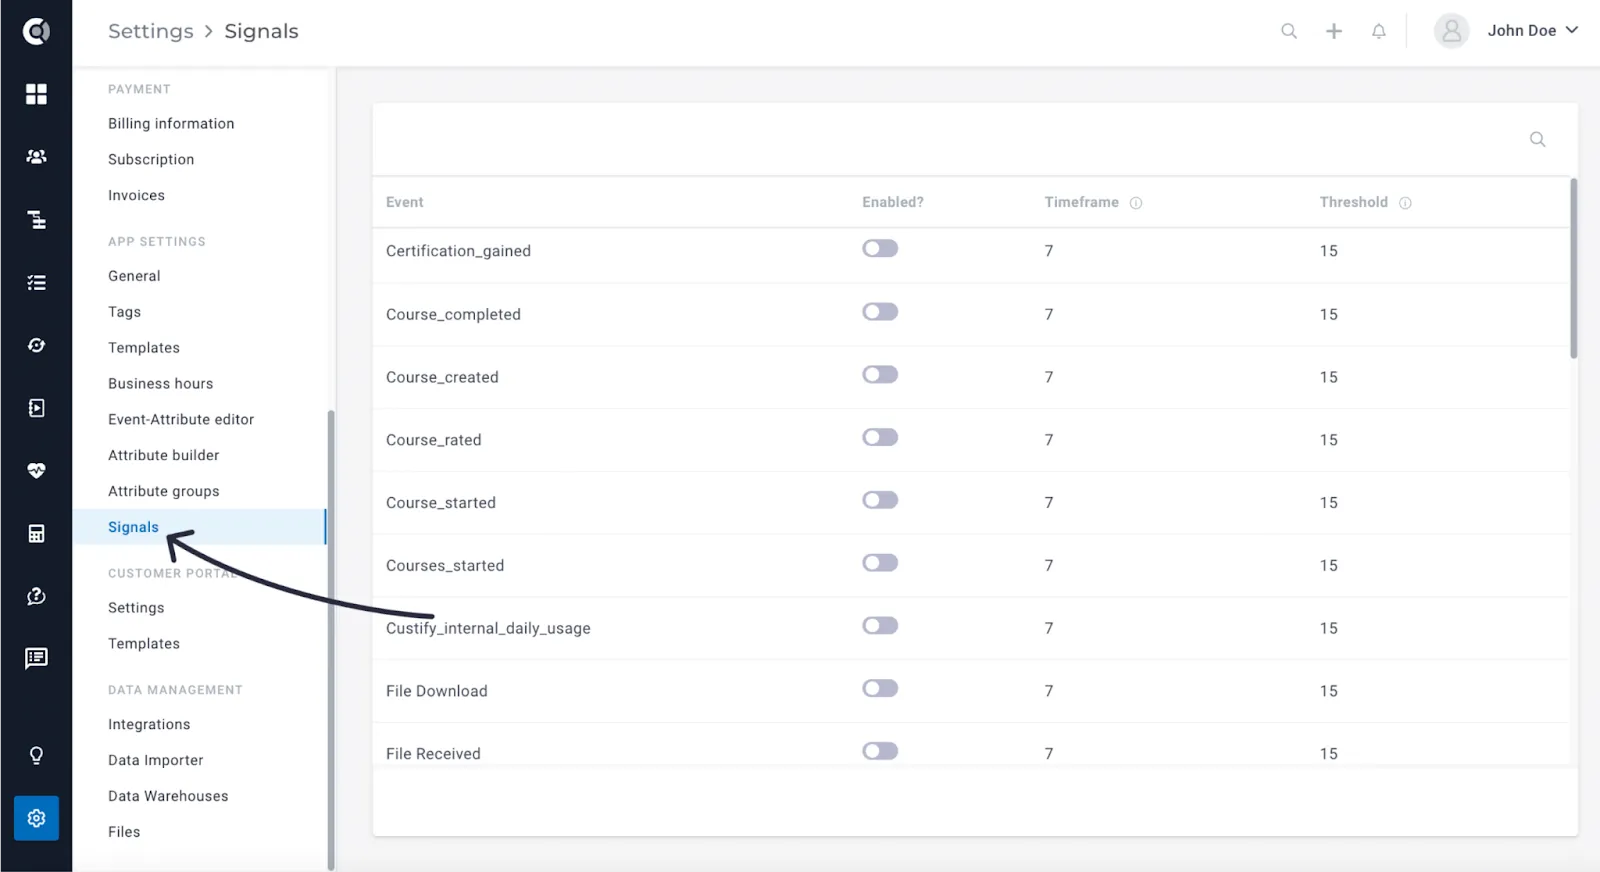Enable the File Download signal toggle
This screenshot has width=1600, height=872.
[x=880, y=688]
